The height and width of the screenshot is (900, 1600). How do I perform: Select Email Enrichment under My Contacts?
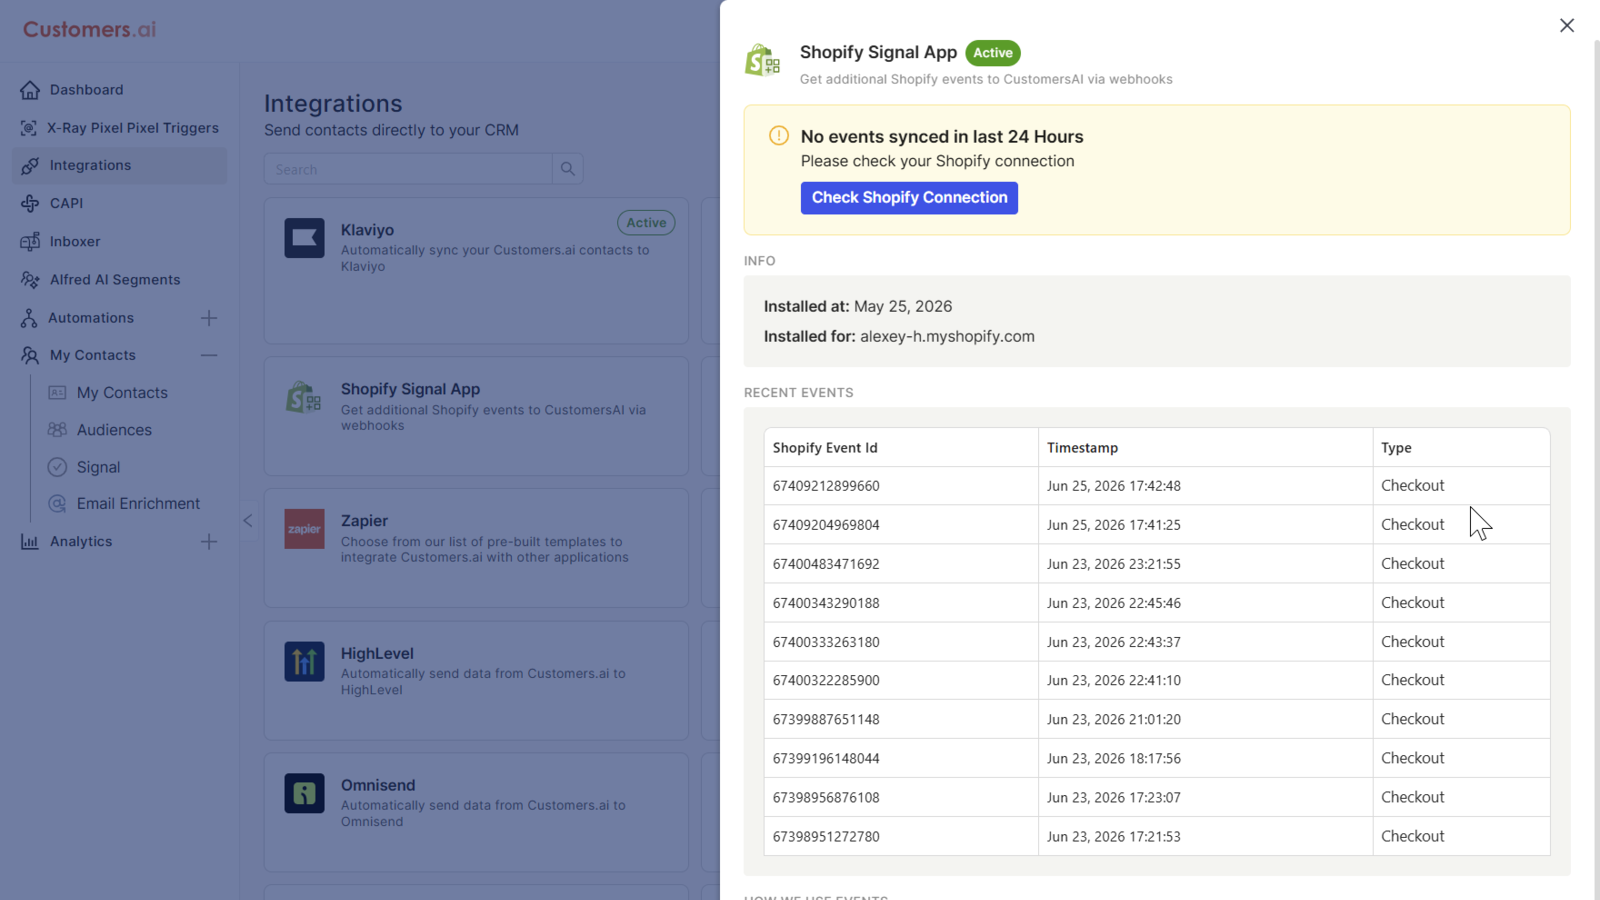point(138,504)
